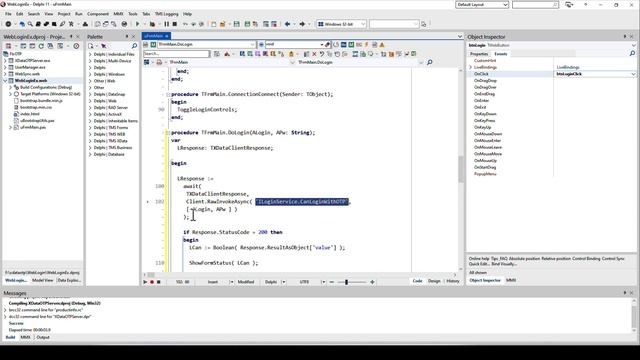Image resolution: width=640 pixels, height=360 pixels.
Task: Click the black Forward navigation arrow
Action: point(302,24)
